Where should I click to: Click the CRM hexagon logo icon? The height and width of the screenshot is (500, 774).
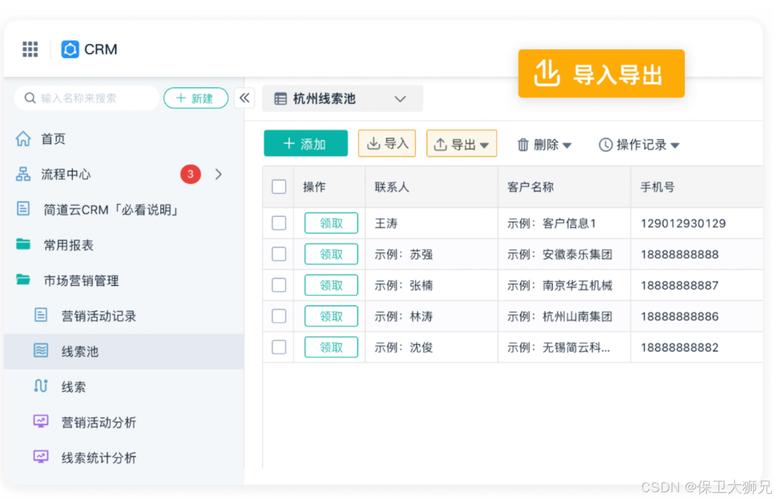point(70,49)
